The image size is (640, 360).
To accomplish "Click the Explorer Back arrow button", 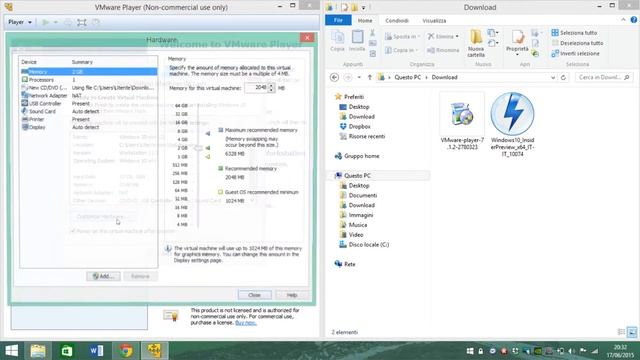I will tap(334, 77).
